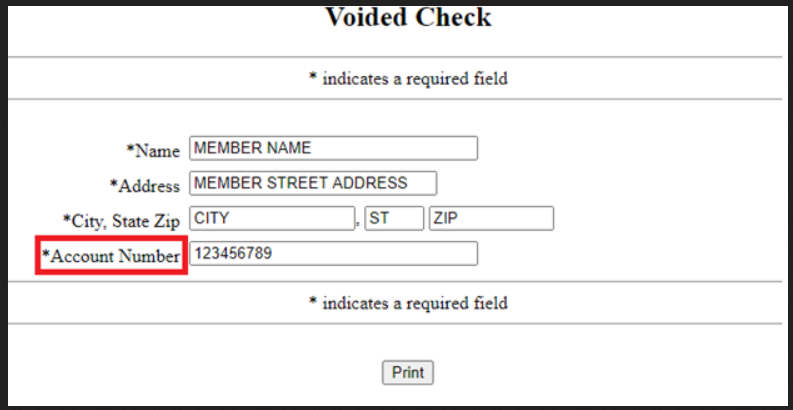
Task: Click the Name field label
Action: coord(153,150)
